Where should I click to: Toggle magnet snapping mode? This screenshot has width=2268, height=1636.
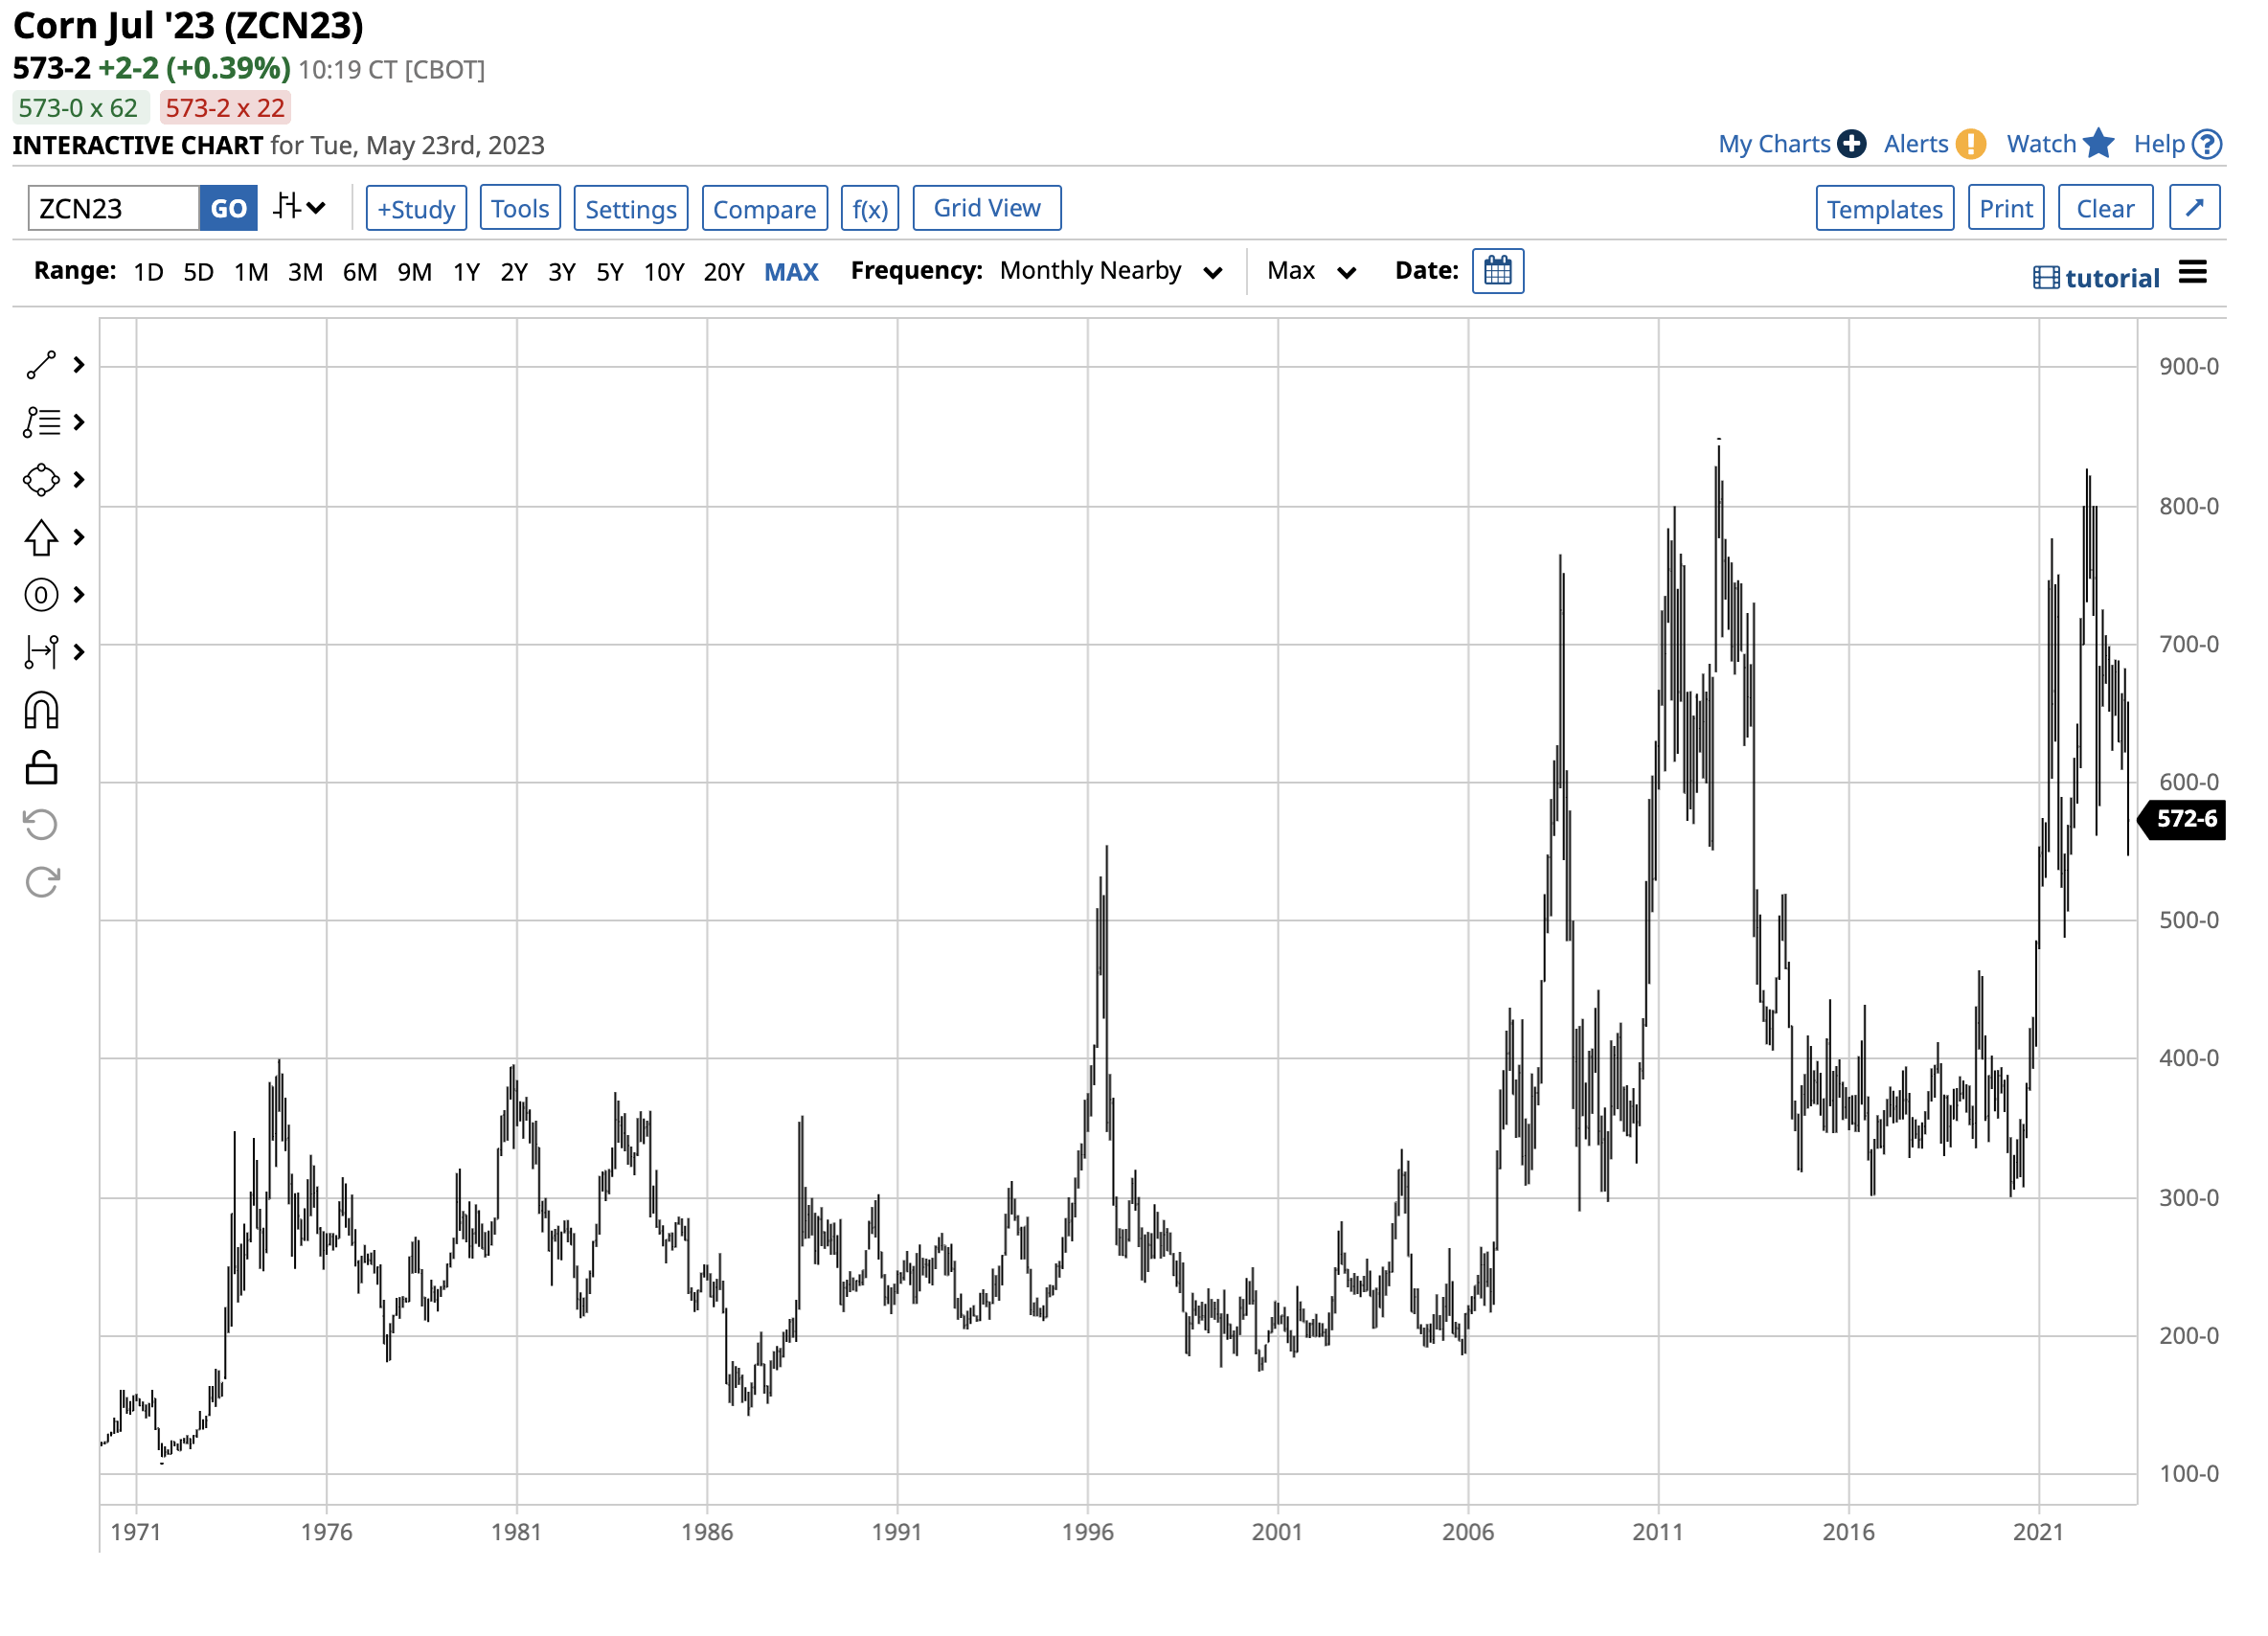[x=40, y=710]
